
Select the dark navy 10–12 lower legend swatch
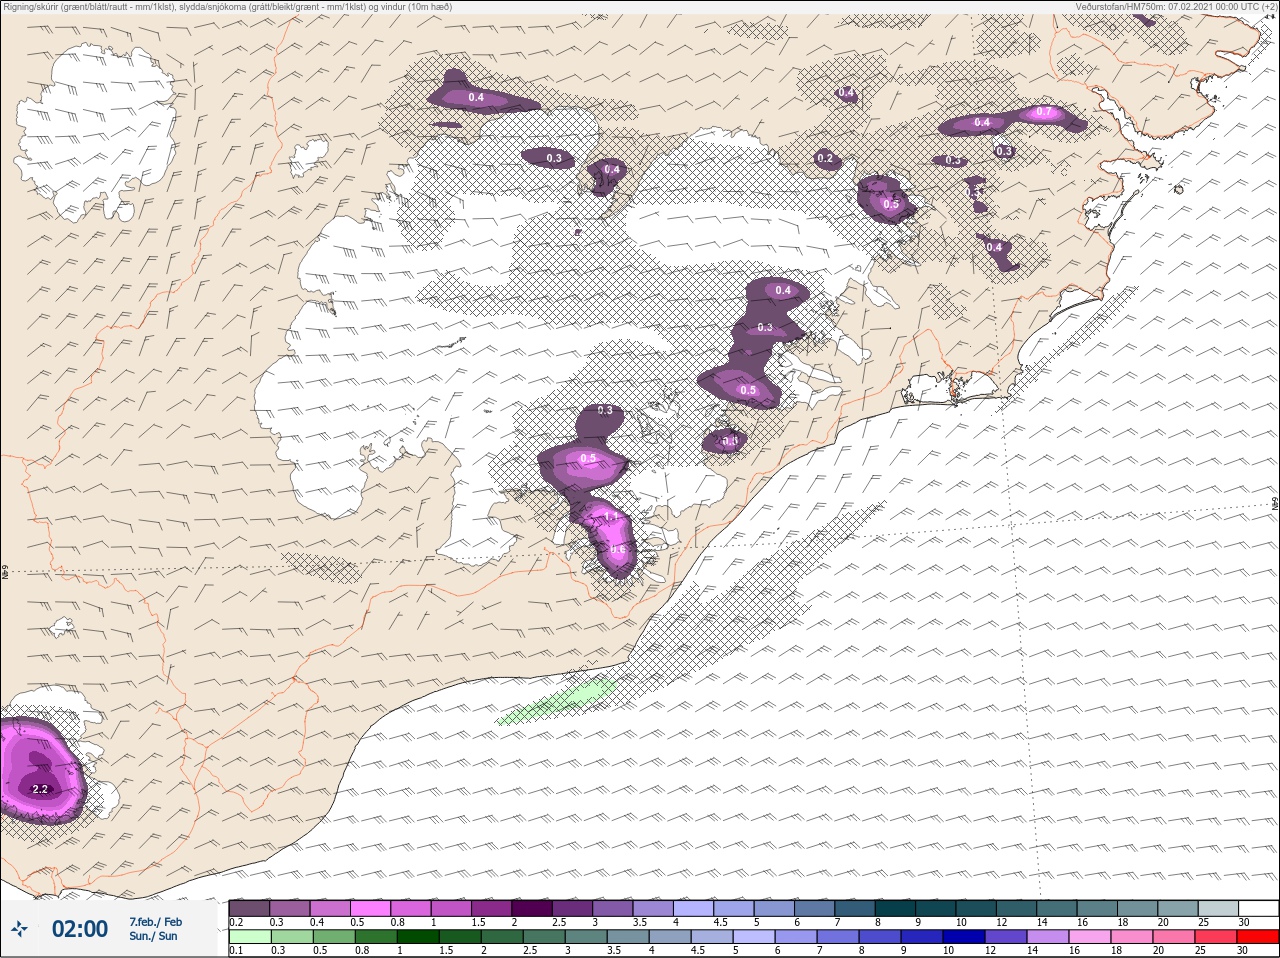962,937
